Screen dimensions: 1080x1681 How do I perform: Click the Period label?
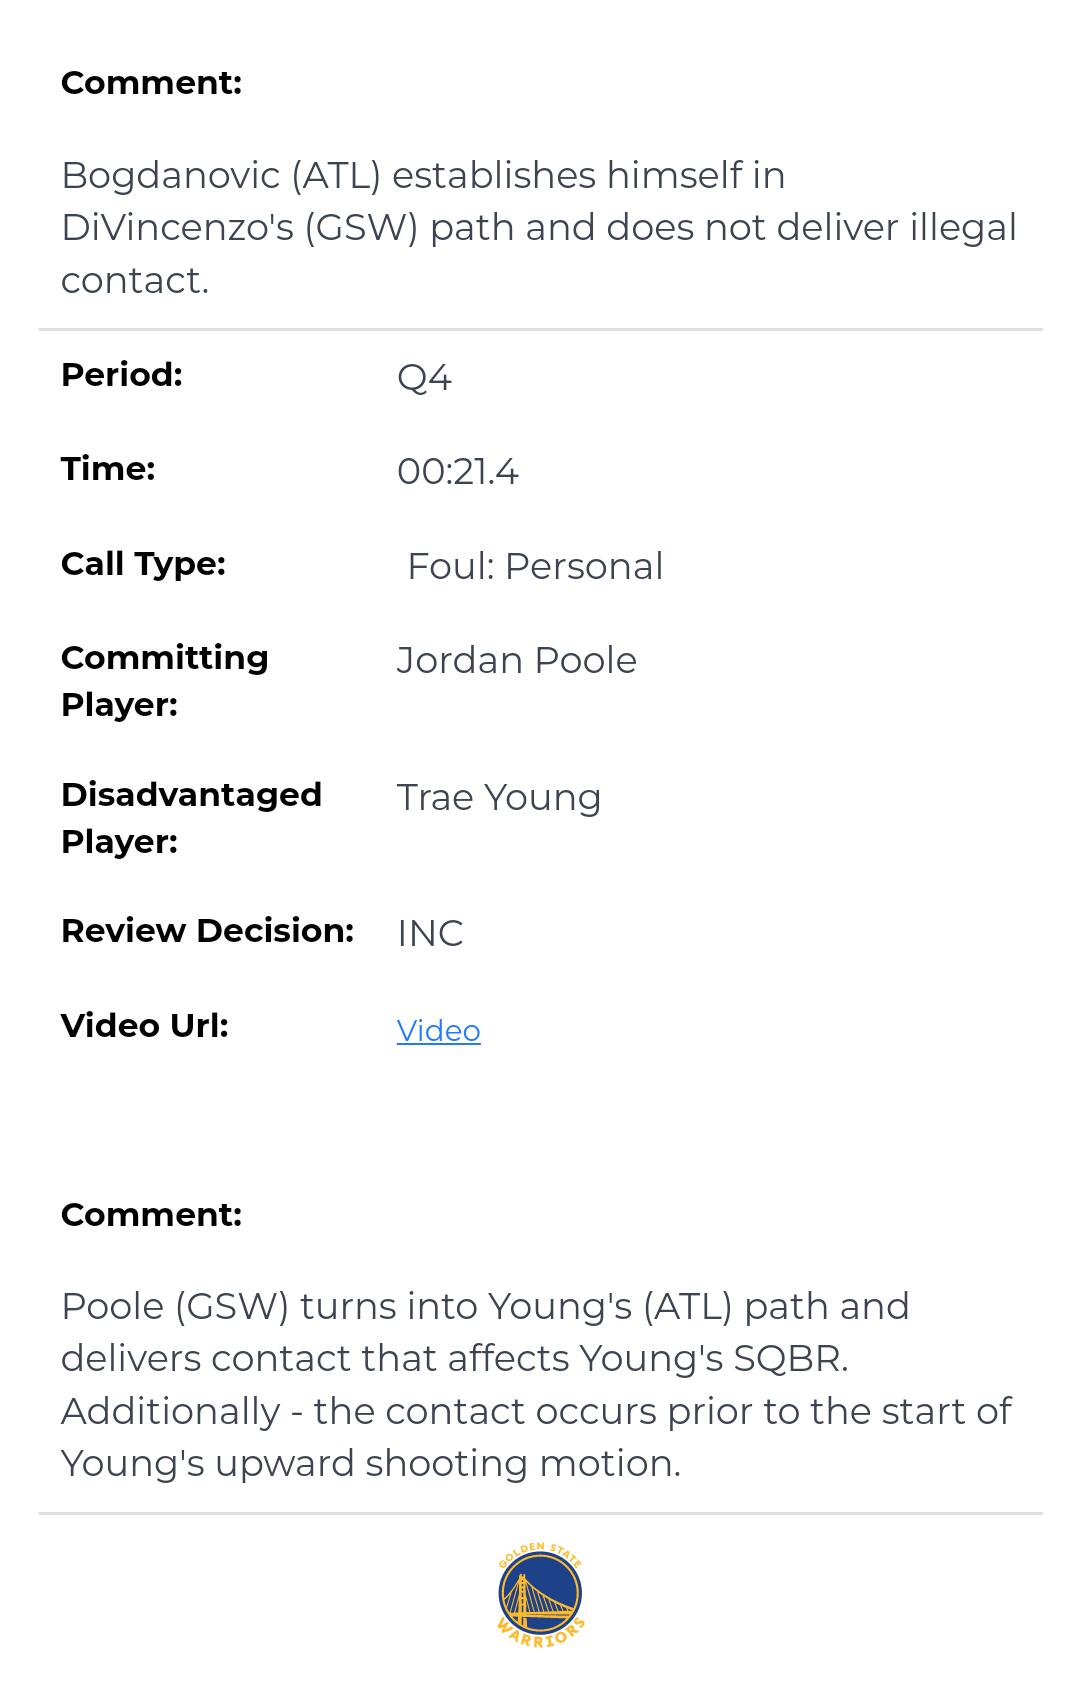122,374
